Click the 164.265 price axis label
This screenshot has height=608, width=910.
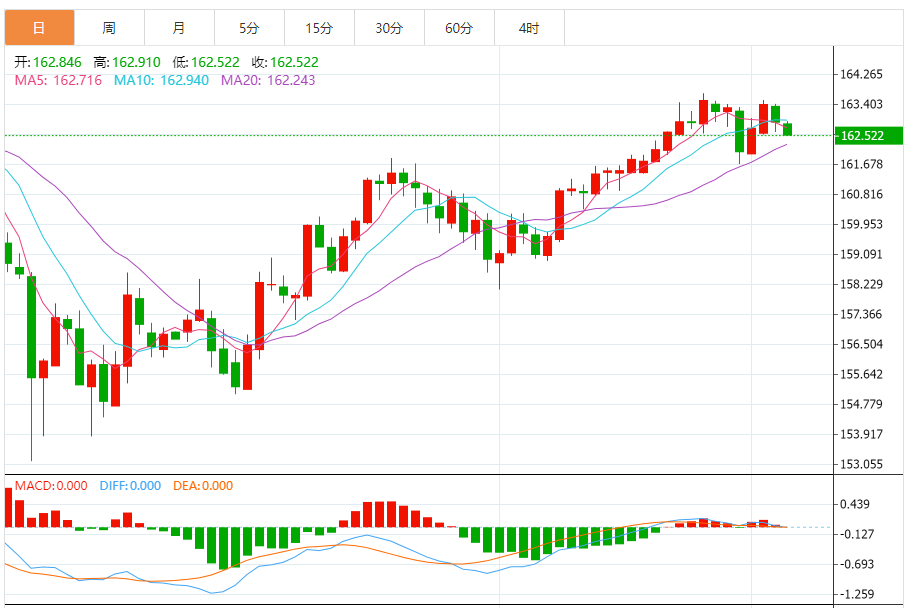coord(861,74)
